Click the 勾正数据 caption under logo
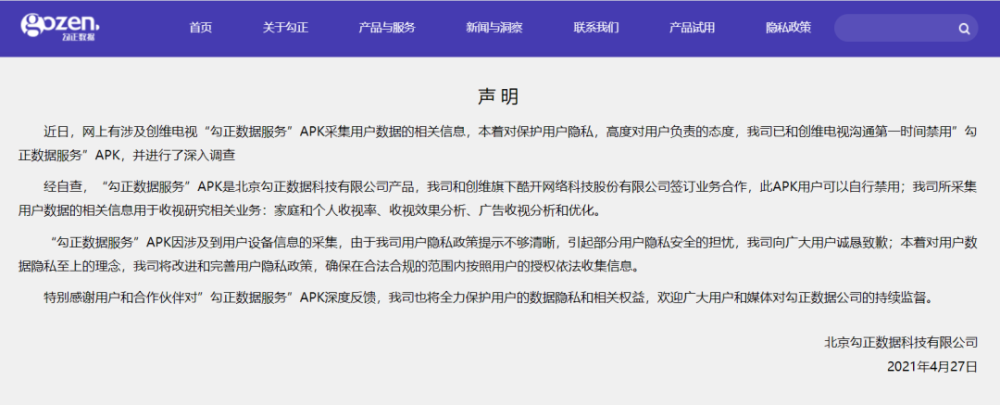1000x405 pixels. click(x=78, y=38)
